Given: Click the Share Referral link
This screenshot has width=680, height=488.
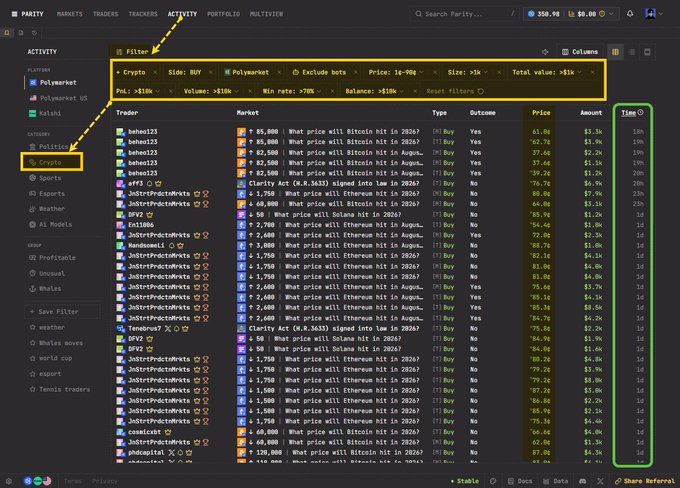Looking at the screenshot, I should click(645, 481).
